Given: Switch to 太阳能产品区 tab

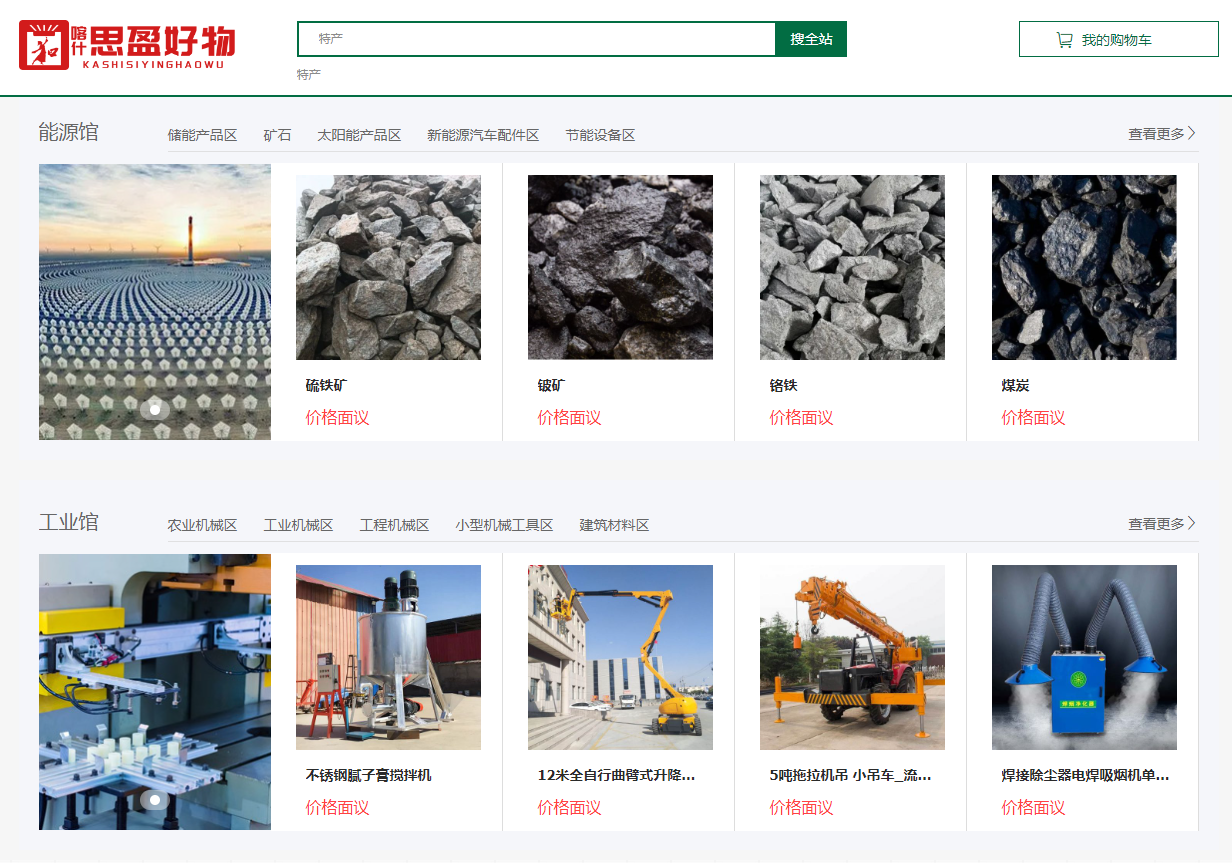Looking at the screenshot, I should click(359, 135).
